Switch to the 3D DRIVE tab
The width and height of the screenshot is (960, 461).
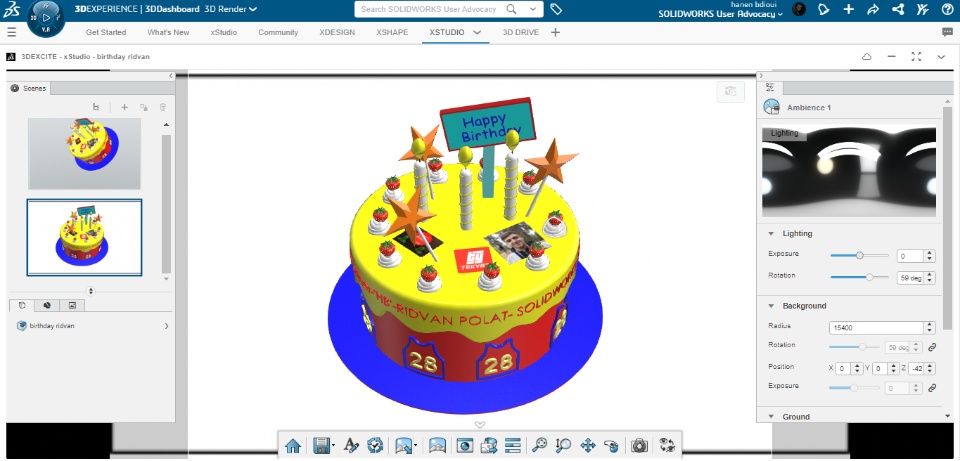point(520,32)
